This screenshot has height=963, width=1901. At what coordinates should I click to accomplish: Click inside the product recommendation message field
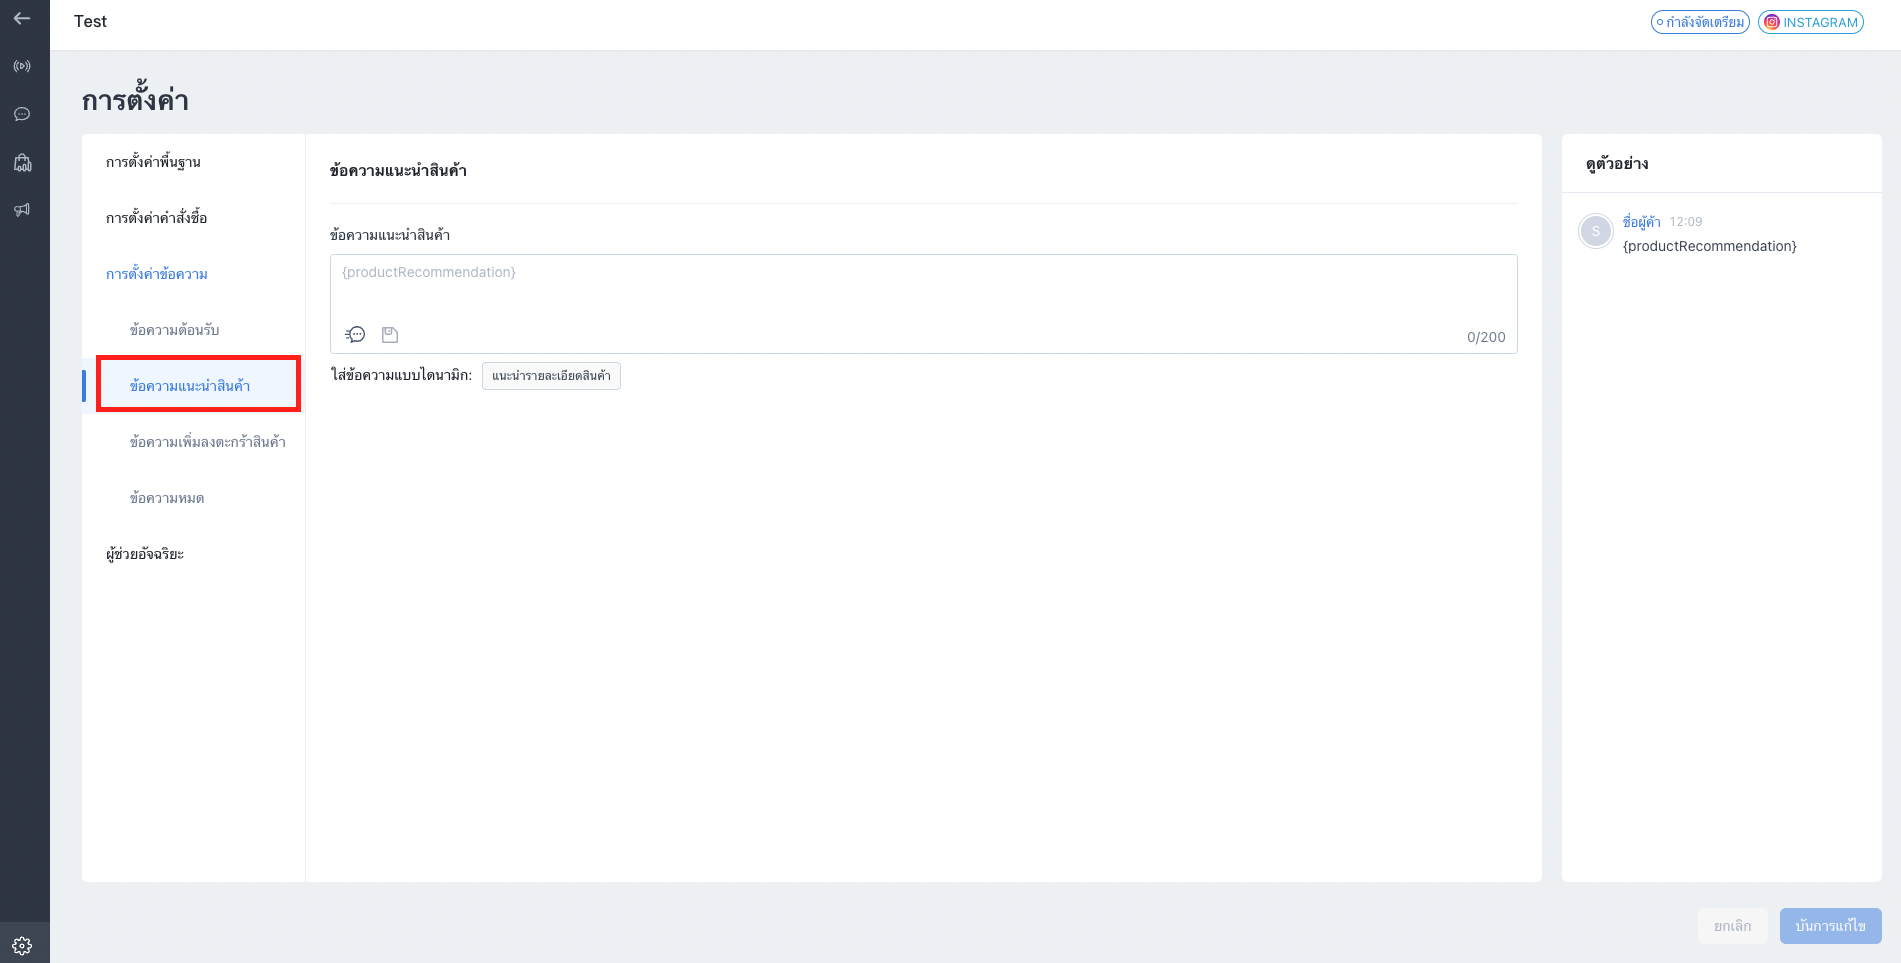923,303
